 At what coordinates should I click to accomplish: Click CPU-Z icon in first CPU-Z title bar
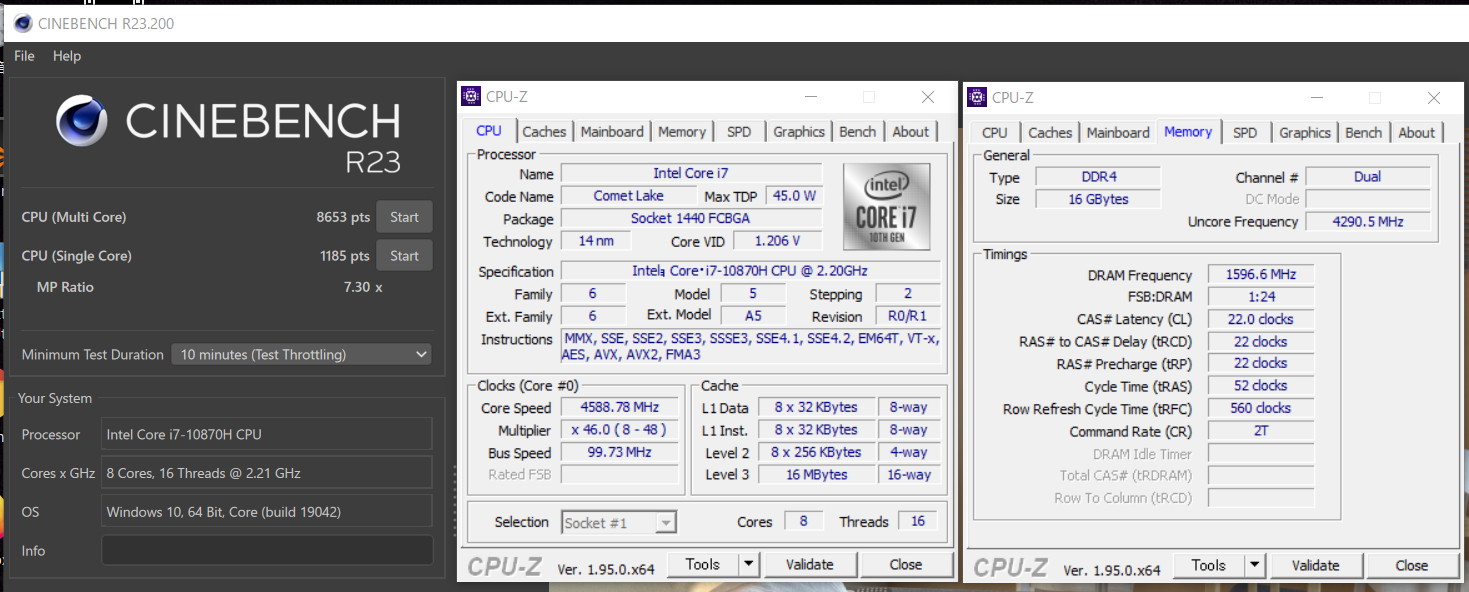tap(471, 96)
